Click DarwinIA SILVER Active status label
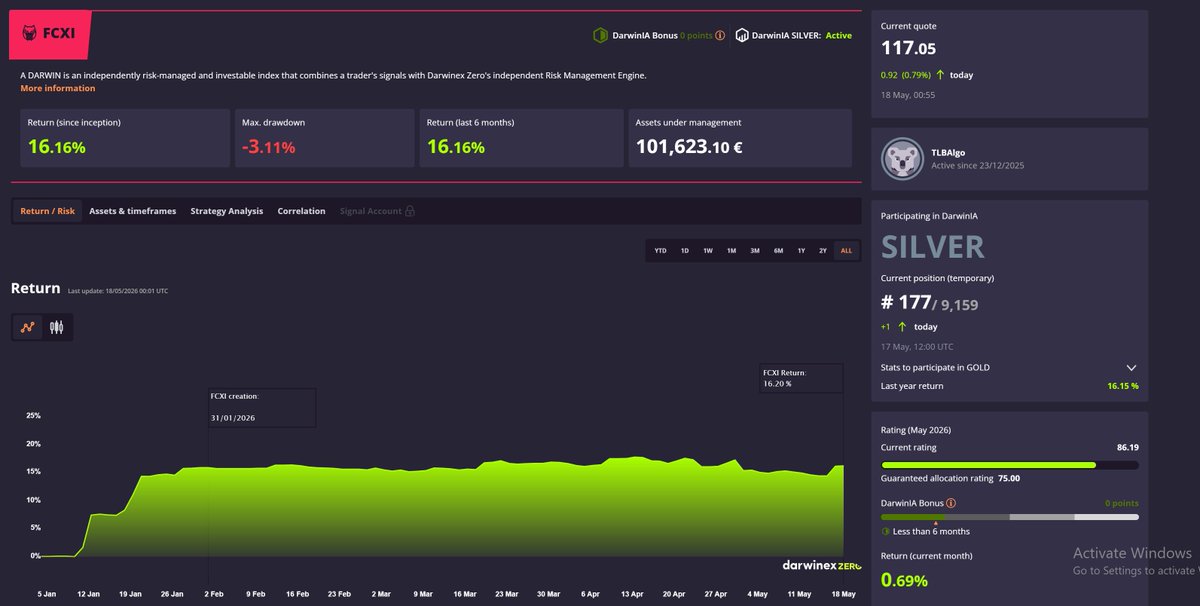The image size is (1200, 606). (x=839, y=35)
